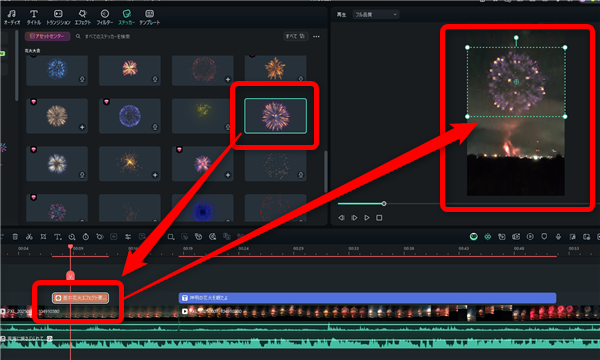Click the sticker's center anchor point in preview
The image size is (600, 360).
[516, 81]
